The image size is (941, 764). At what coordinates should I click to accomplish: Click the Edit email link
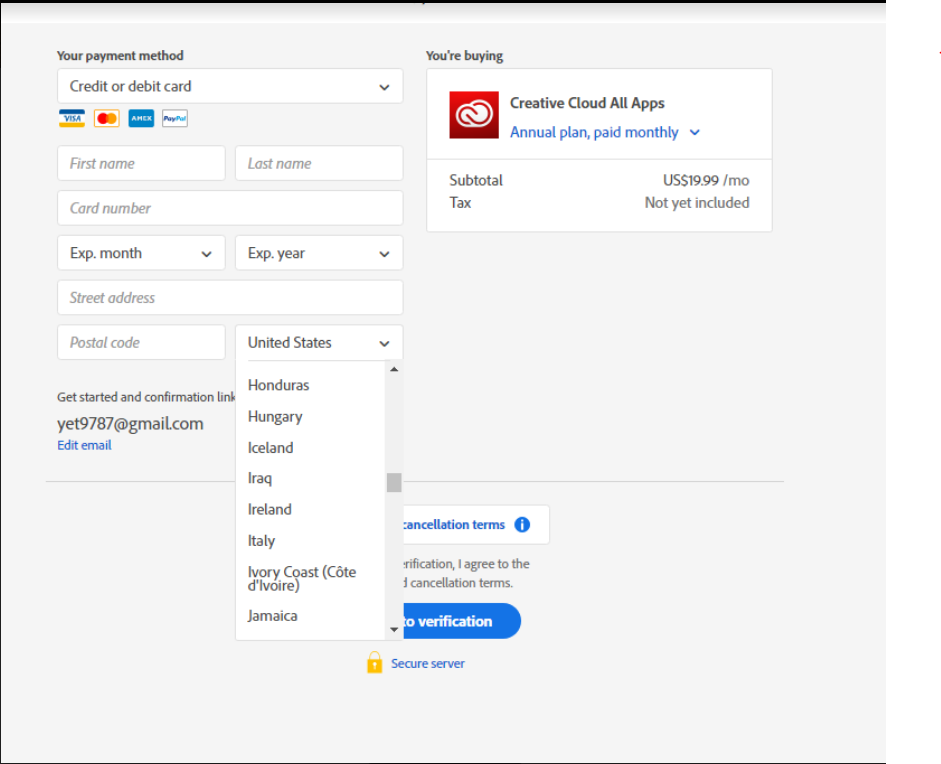pyautogui.click(x=84, y=445)
